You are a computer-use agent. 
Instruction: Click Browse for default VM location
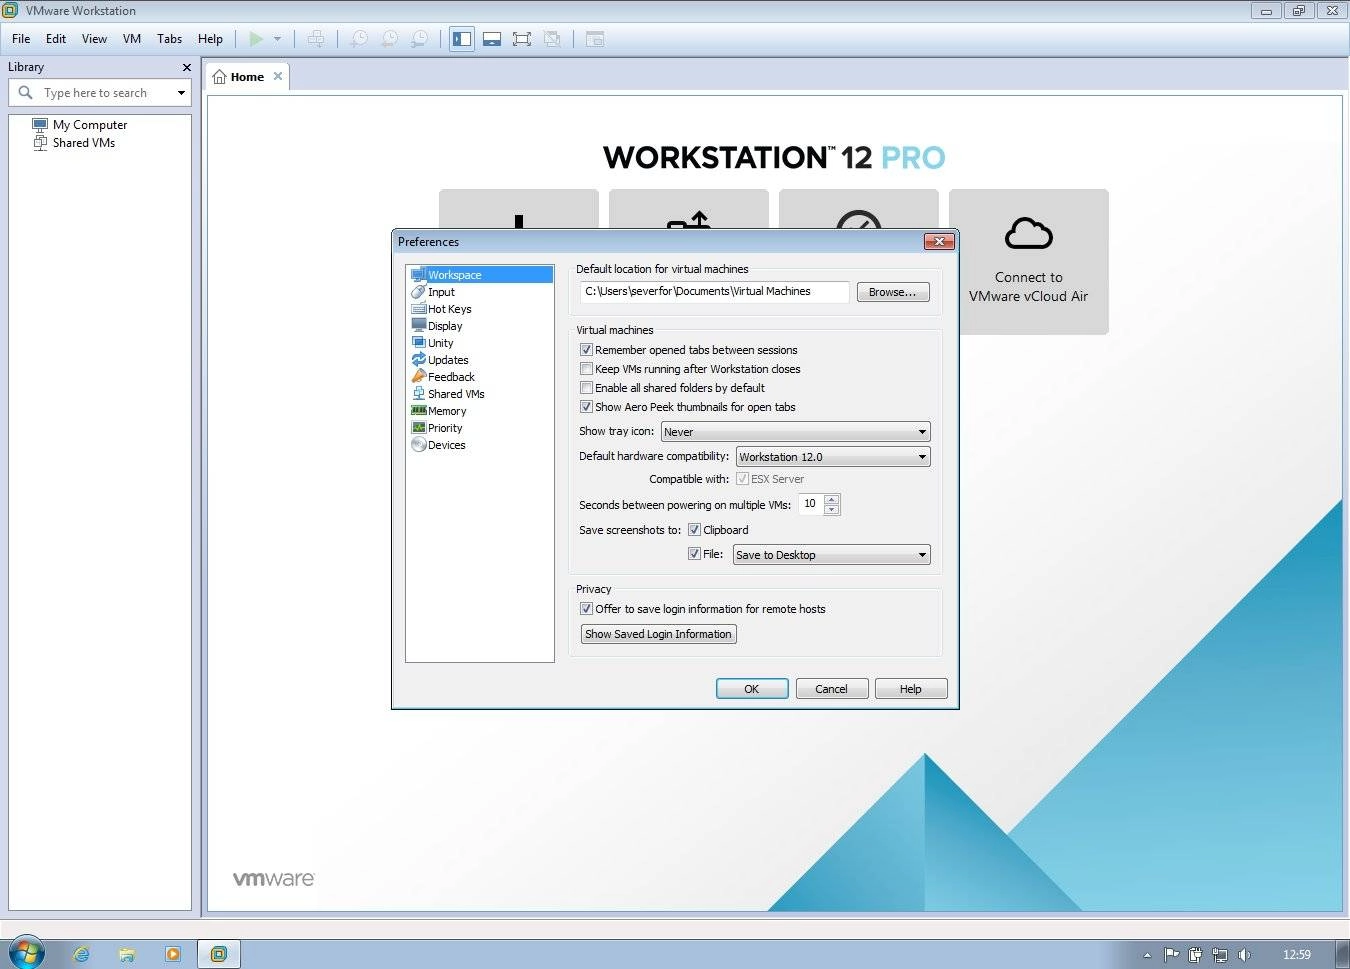tap(893, 292)
